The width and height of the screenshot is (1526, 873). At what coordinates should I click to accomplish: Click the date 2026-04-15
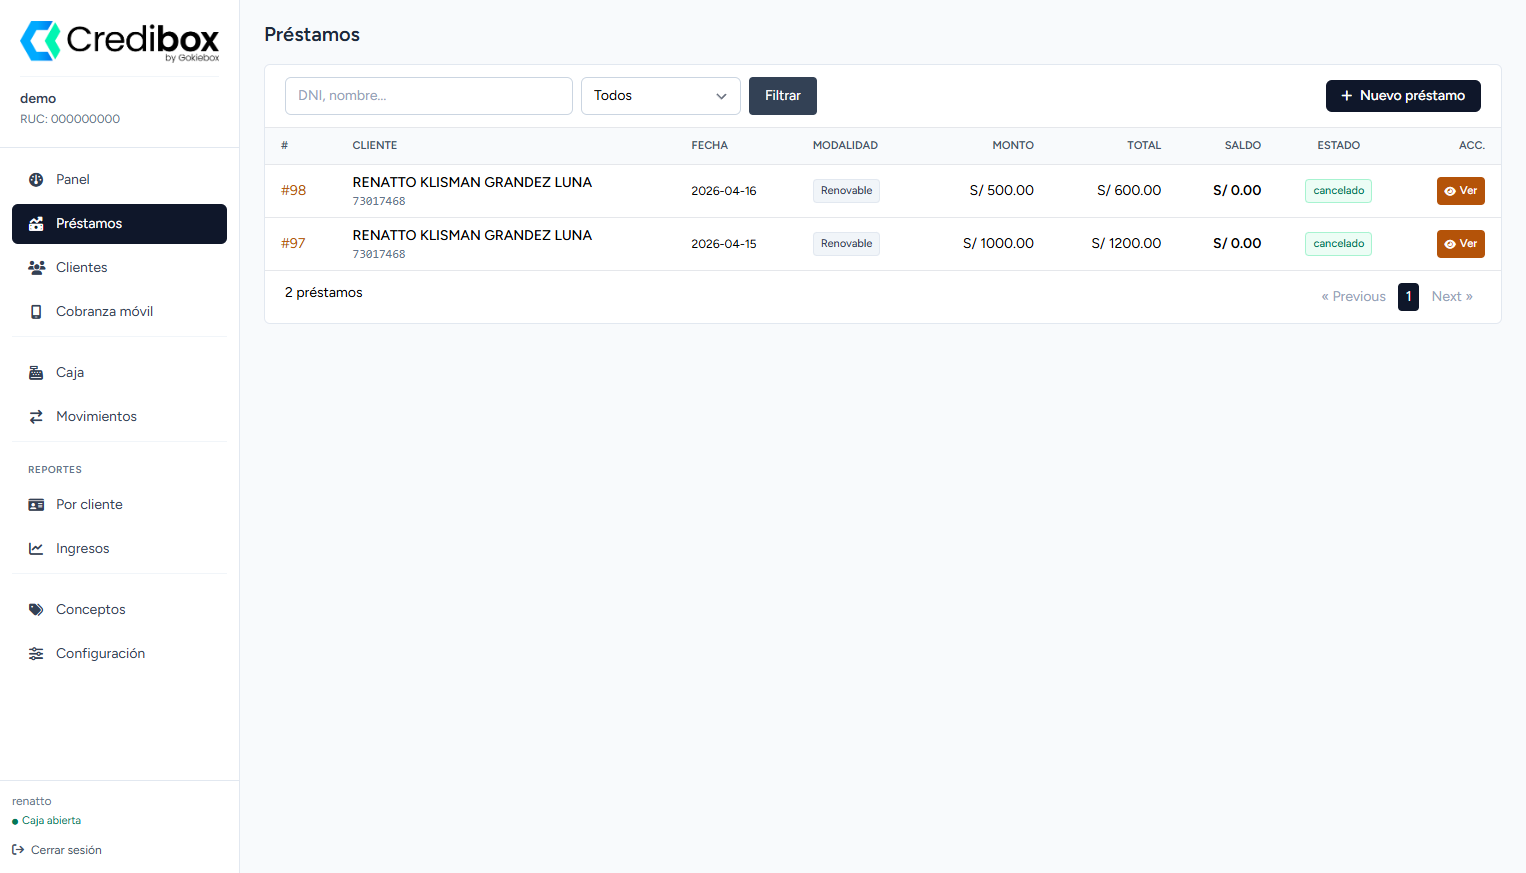click(724, 244)
